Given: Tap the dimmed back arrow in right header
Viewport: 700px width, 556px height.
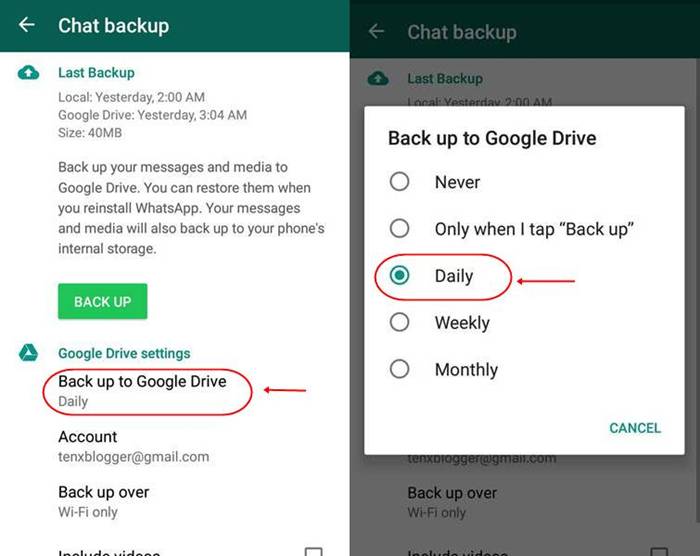Looking at the screenshot, I should pos(376,31).
